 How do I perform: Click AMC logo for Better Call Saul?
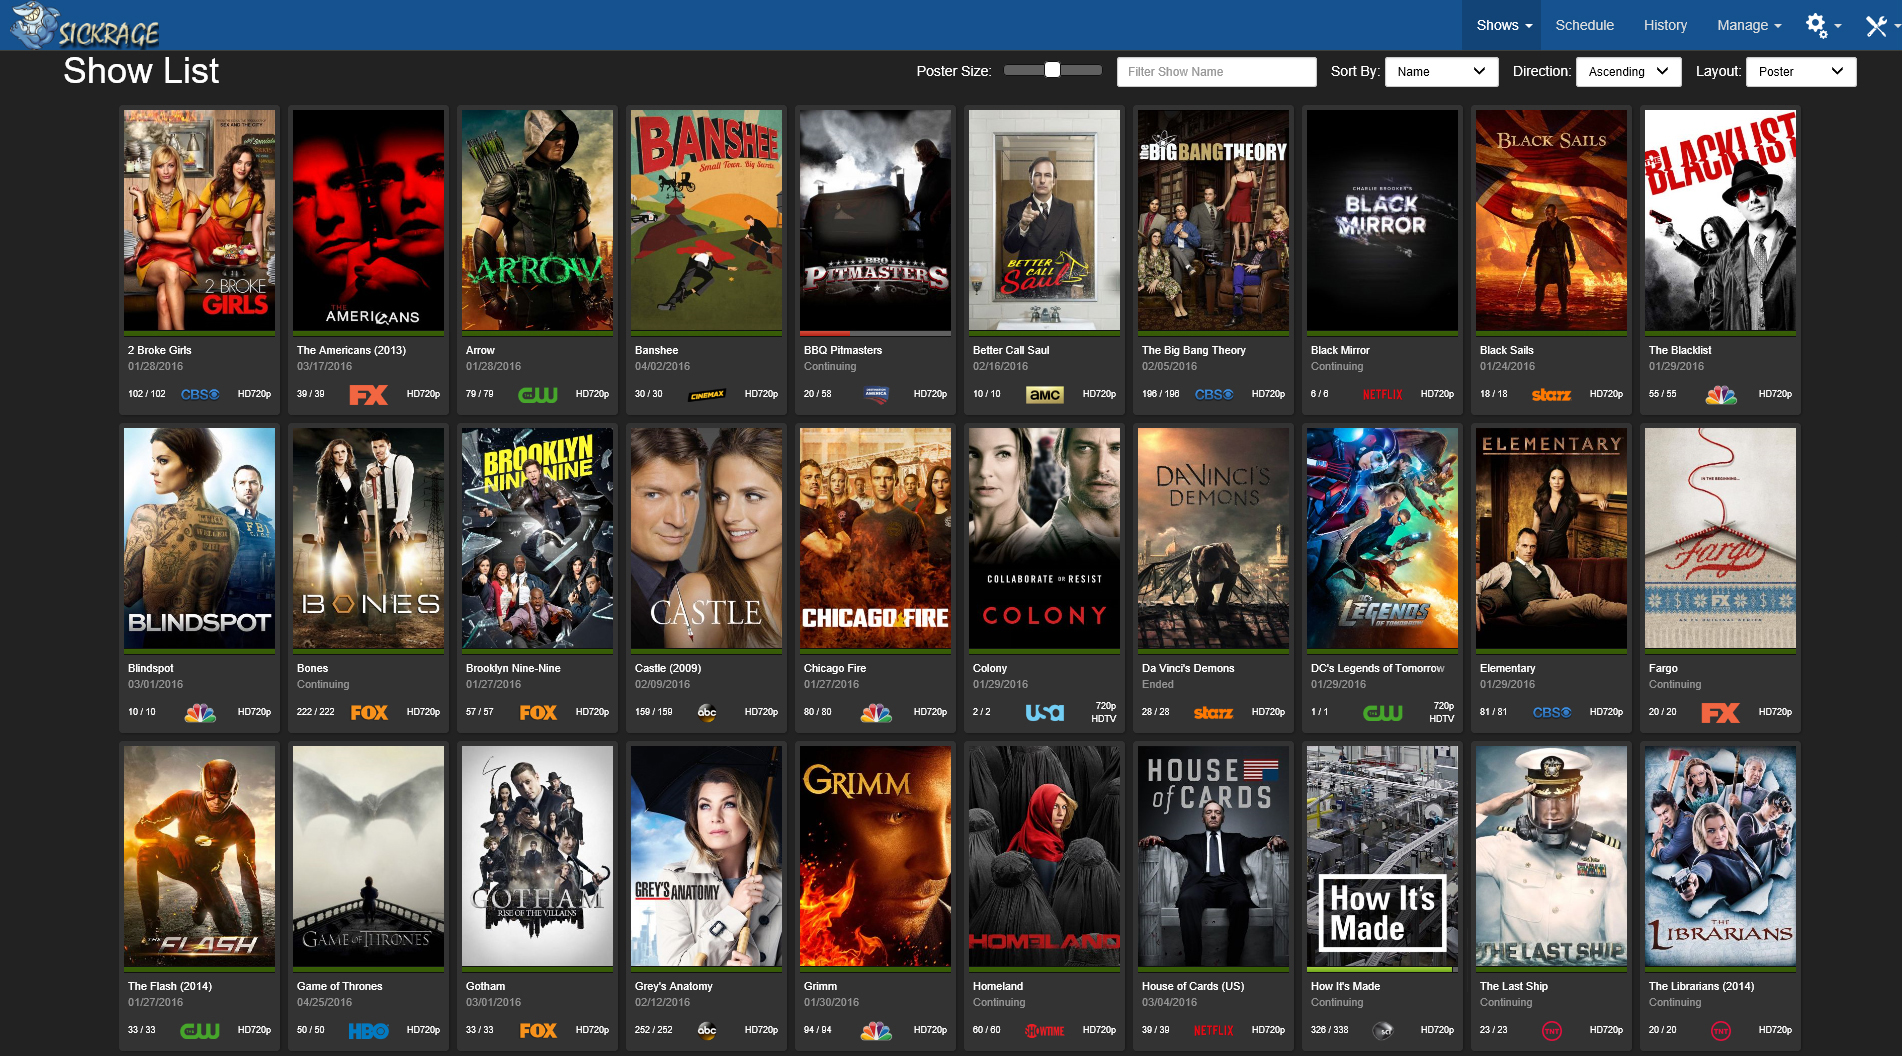pyautogui.click(x=1045, y=394)
